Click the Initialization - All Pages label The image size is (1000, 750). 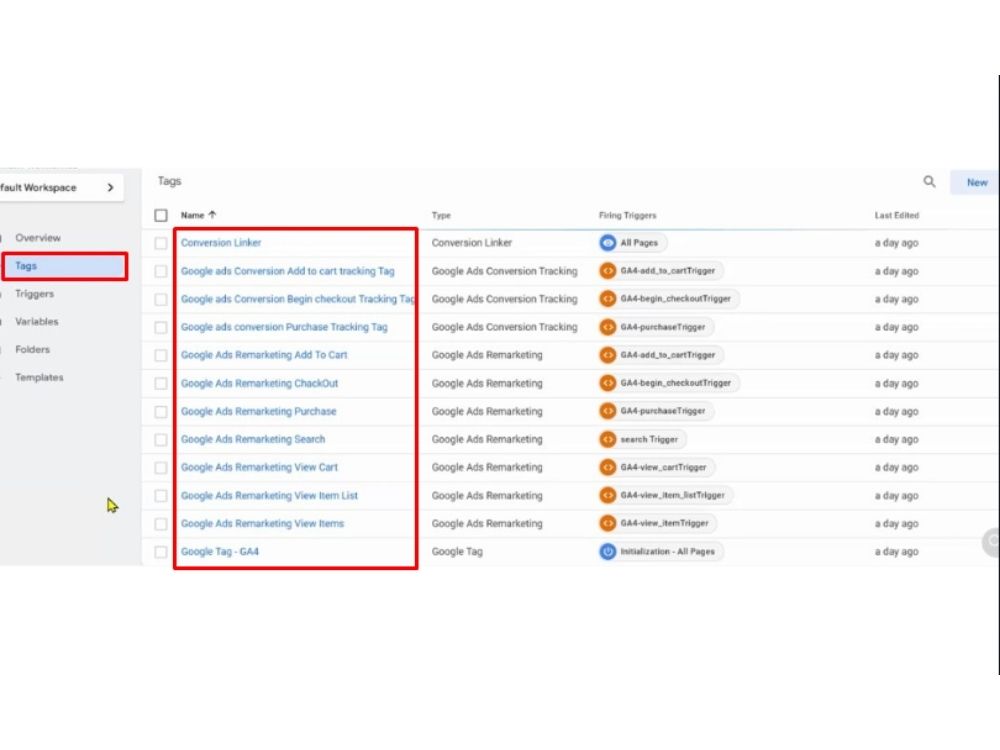click(x=668, y=552)
